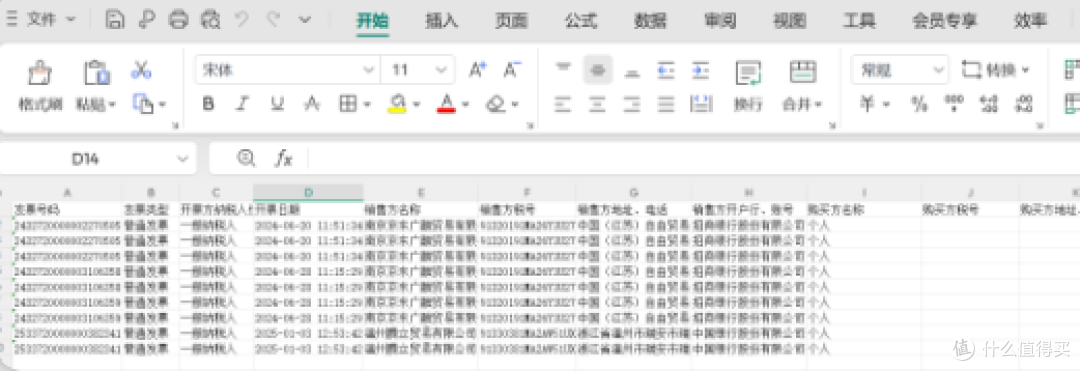Image resolution: width=1080 pixels, height=371 pixels.
Task: Switch to the Insert (插入) tab
Action: [442, 20]
